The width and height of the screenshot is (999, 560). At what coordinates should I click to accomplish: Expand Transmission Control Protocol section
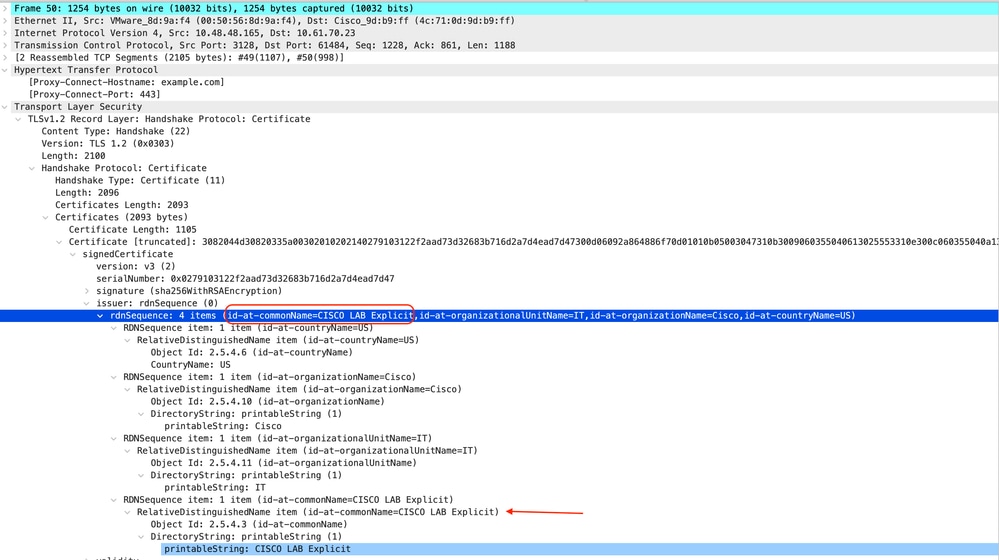5,45
